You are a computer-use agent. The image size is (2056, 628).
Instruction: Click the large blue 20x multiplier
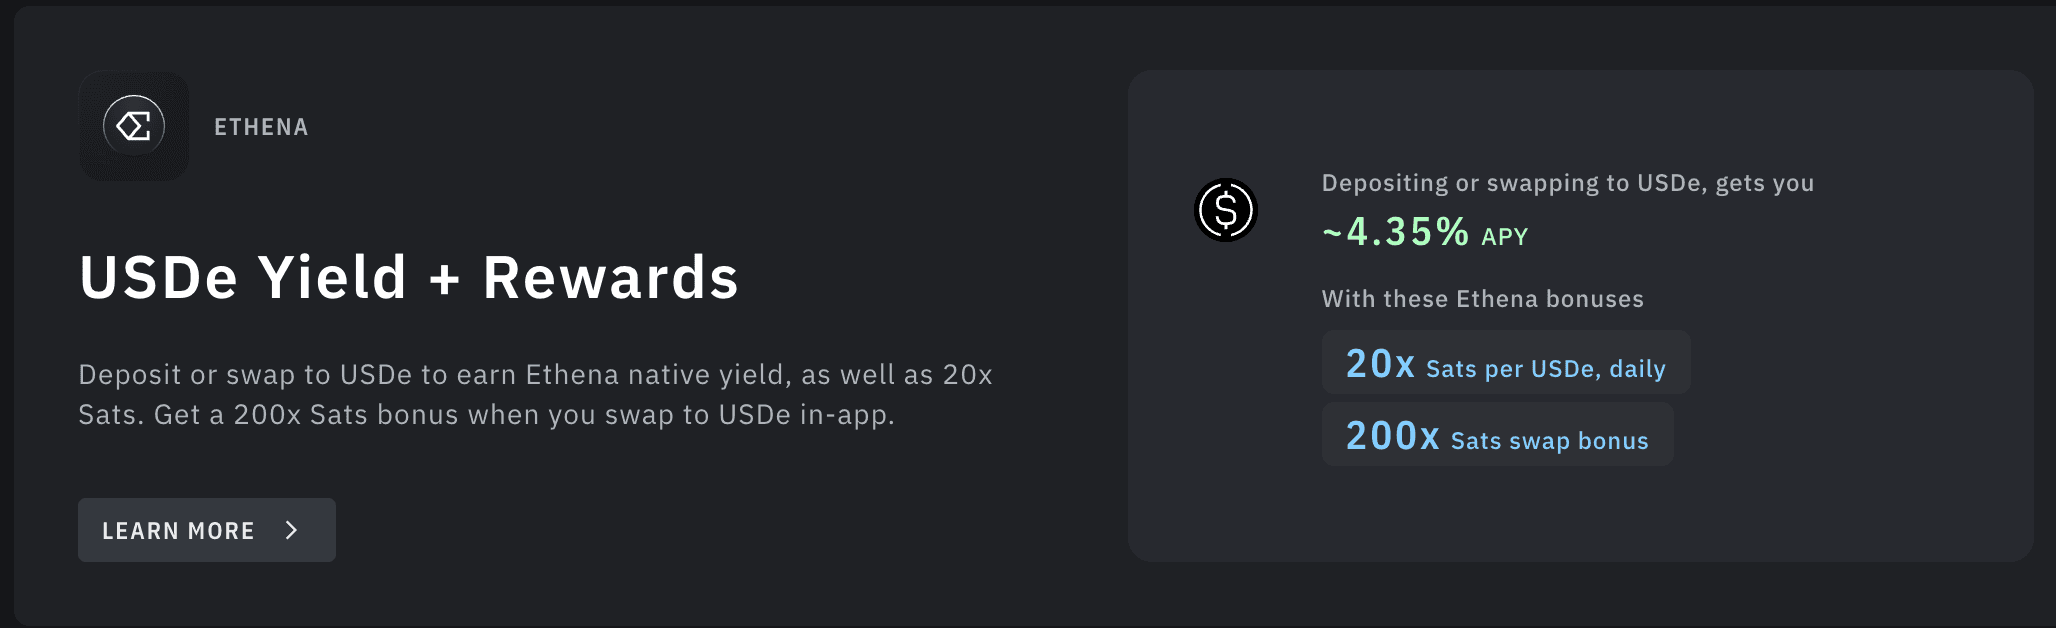1380,364
